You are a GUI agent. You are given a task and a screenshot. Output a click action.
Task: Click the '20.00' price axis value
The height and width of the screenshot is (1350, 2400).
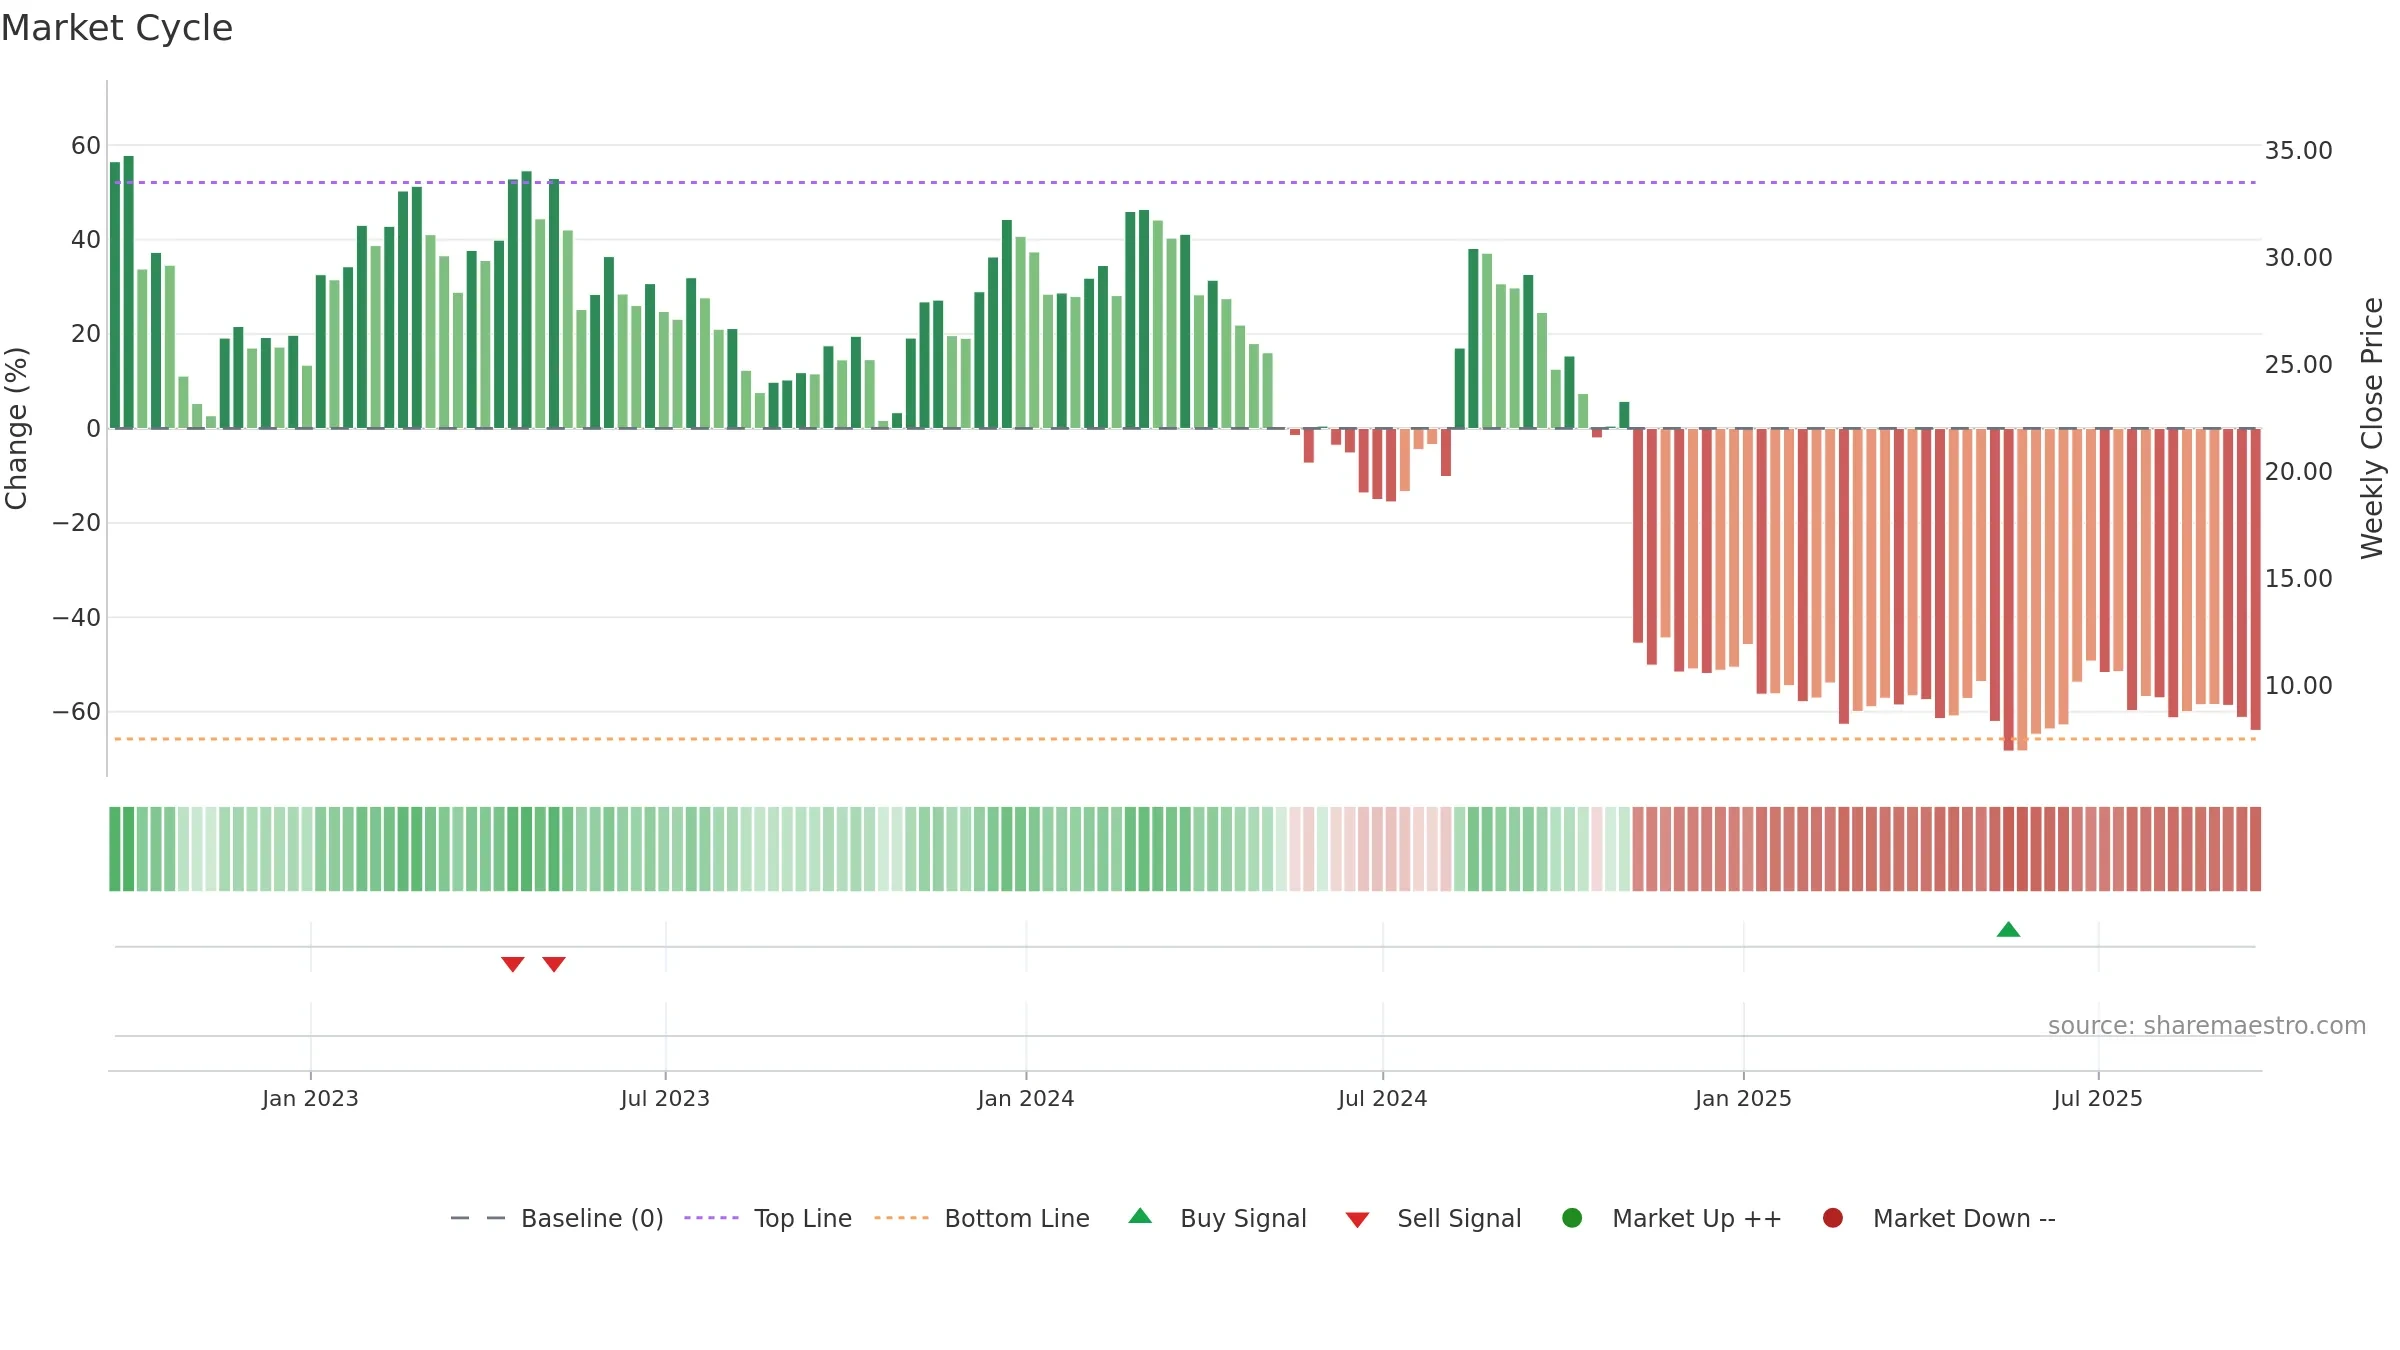tap(2298, 472)
